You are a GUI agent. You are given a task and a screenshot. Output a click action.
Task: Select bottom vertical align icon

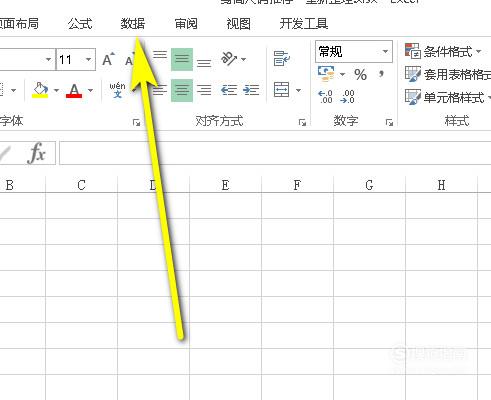coord(204,63)
